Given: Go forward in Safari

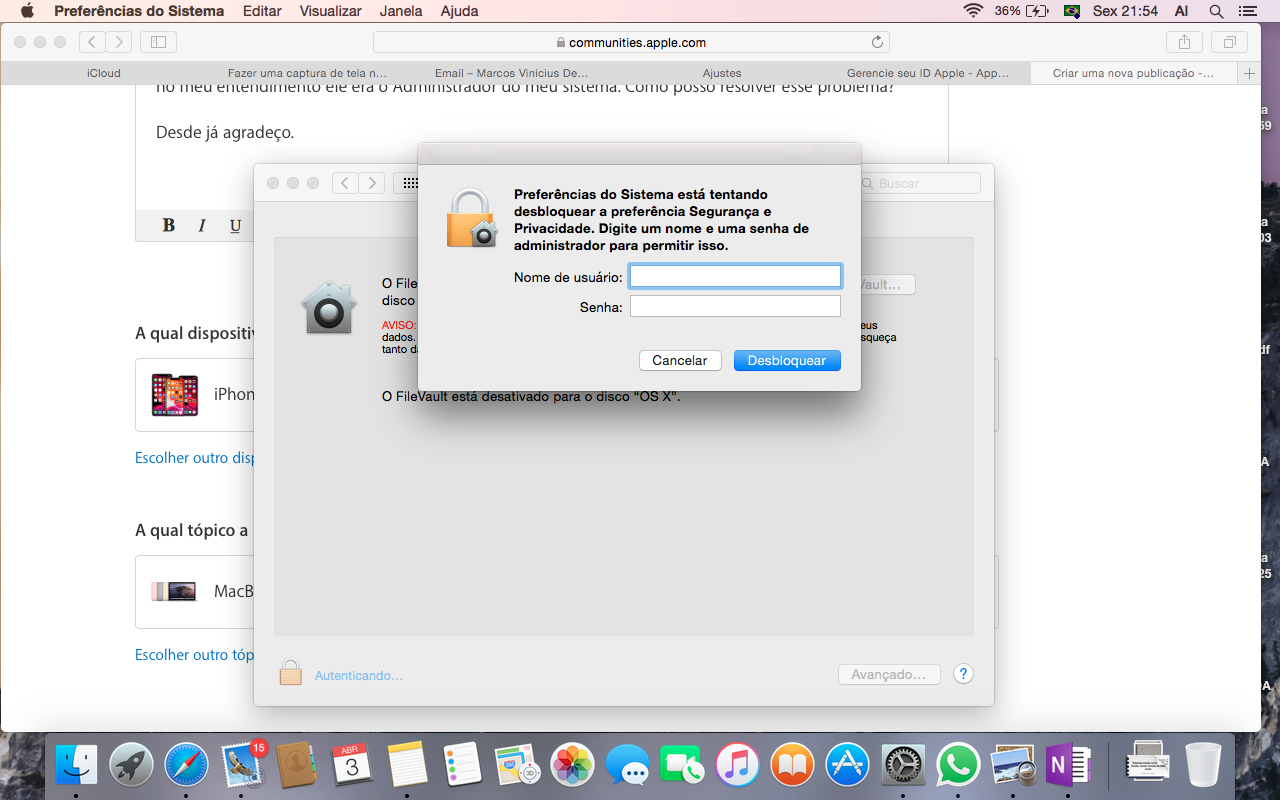Looking at the screenshot, I should pyautogui.click(x=119, y=42).
